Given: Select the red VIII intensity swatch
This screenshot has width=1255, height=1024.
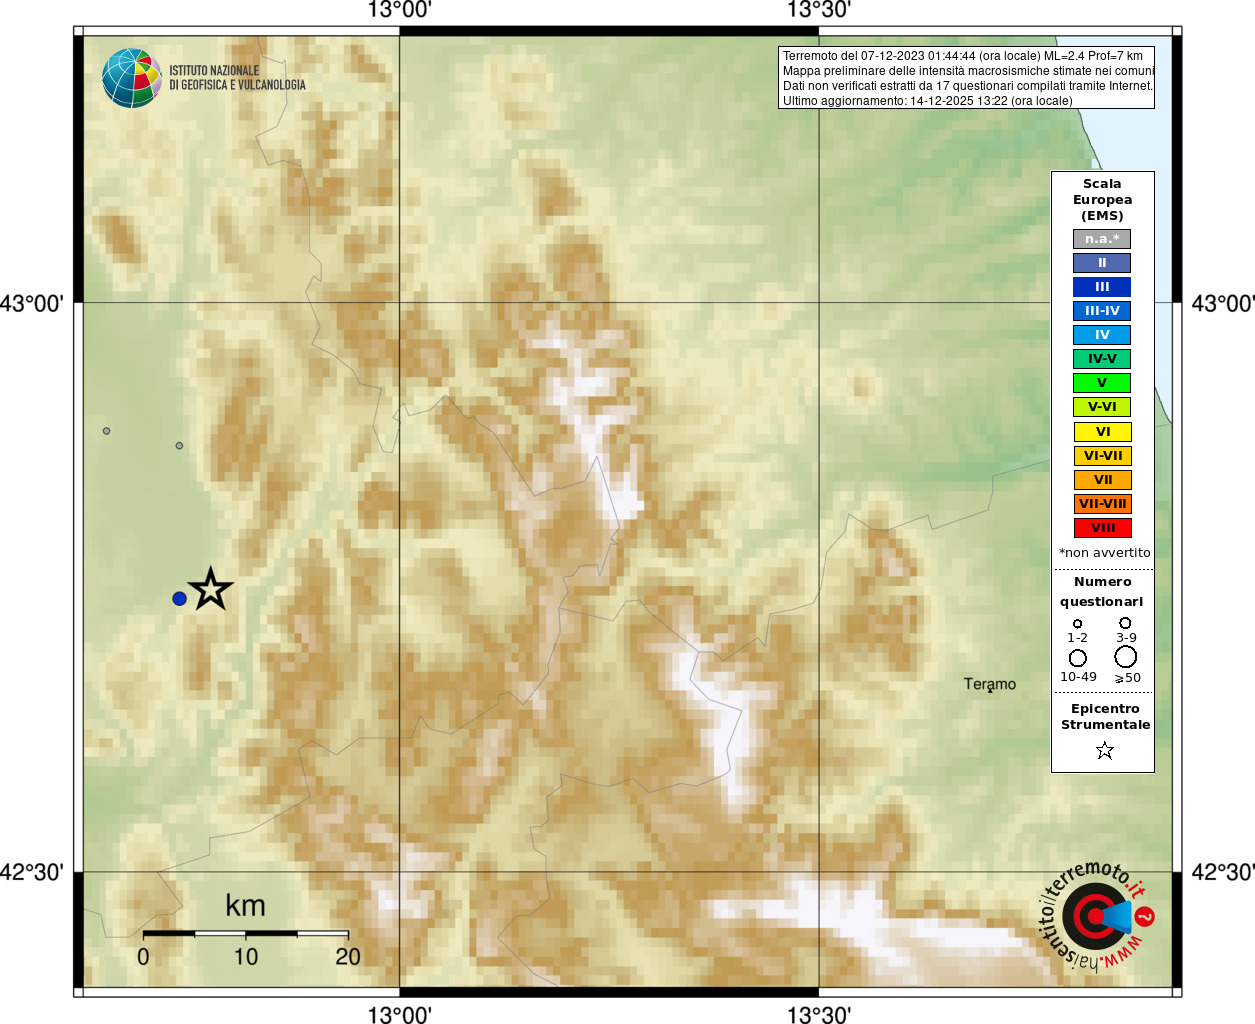Looking at the screenshot, I should point(1102,528).
